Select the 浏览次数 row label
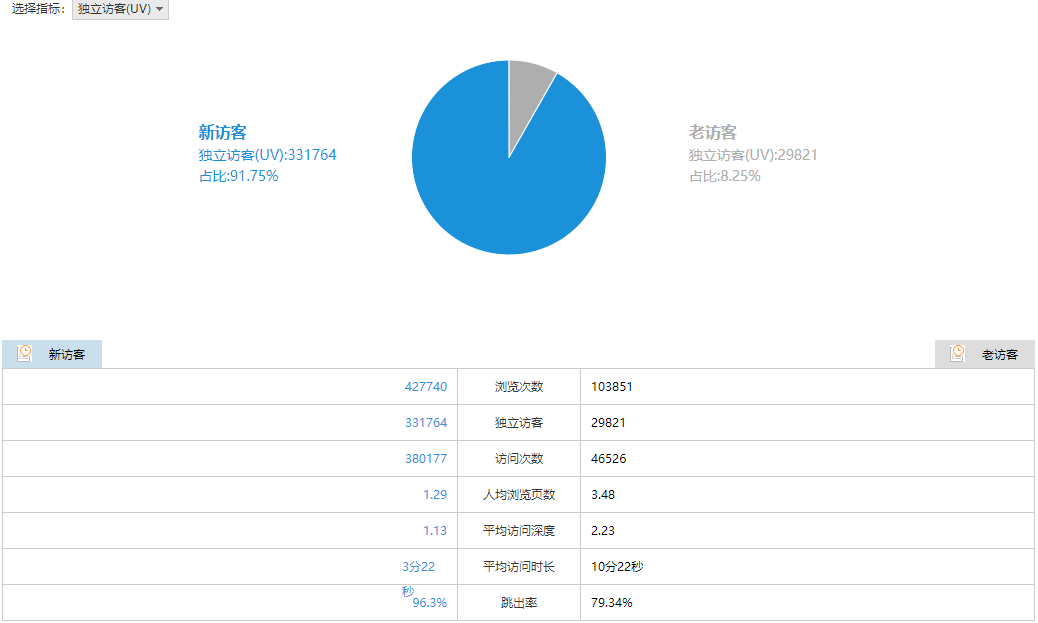Screen dimensions: 1038x623 point(519,387)
